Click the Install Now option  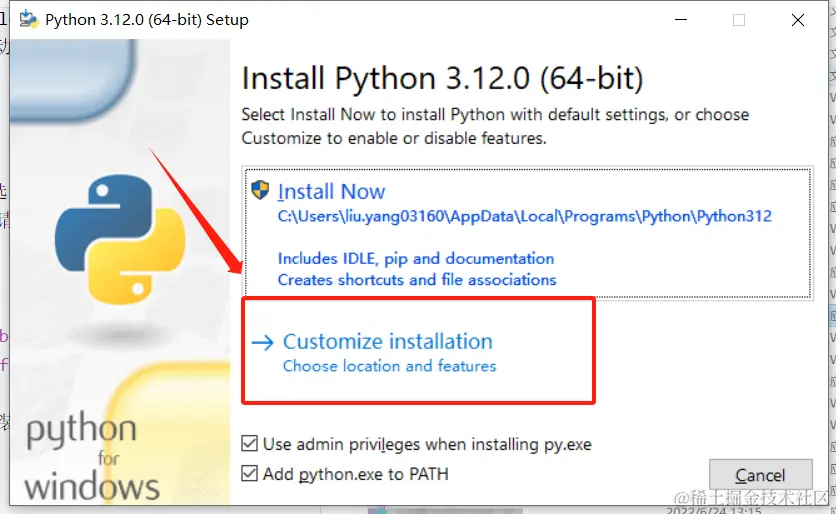point(528,232)
